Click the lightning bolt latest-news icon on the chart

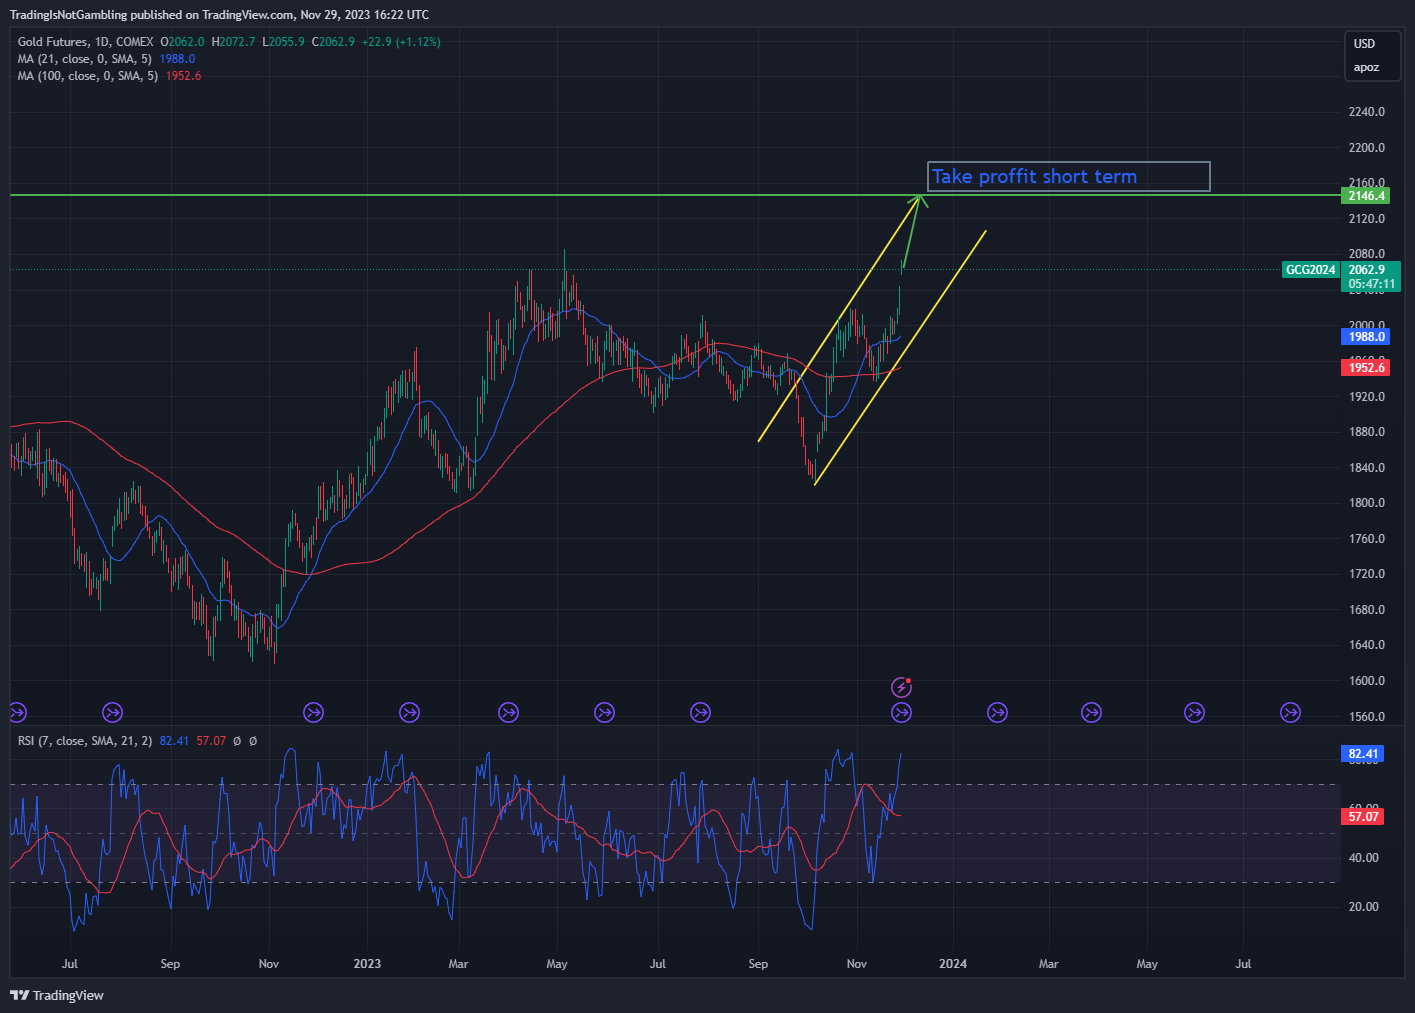[x=902, y=687]
